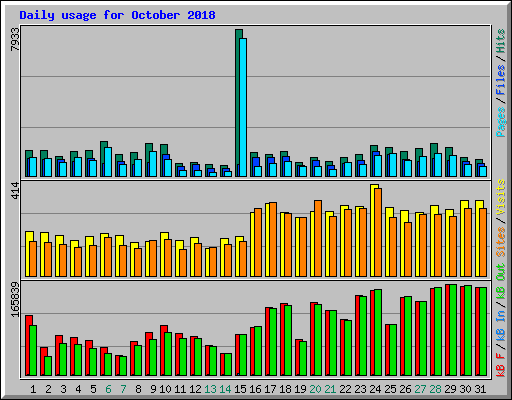Click day label 25 on the x-axis
Screen dimensions: 512x400
[390, 389]
